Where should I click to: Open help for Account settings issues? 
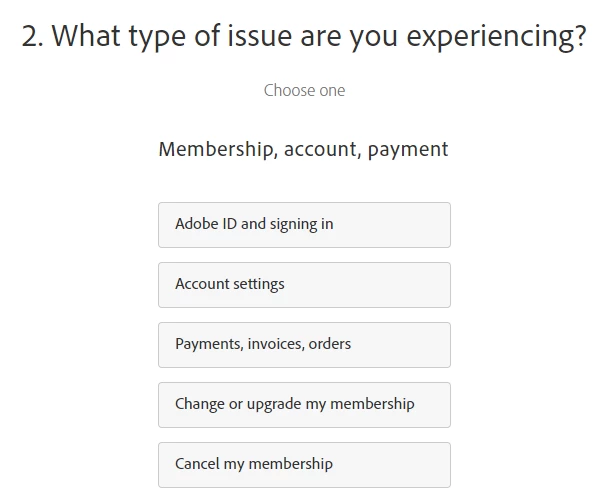[x=304, y=284]
